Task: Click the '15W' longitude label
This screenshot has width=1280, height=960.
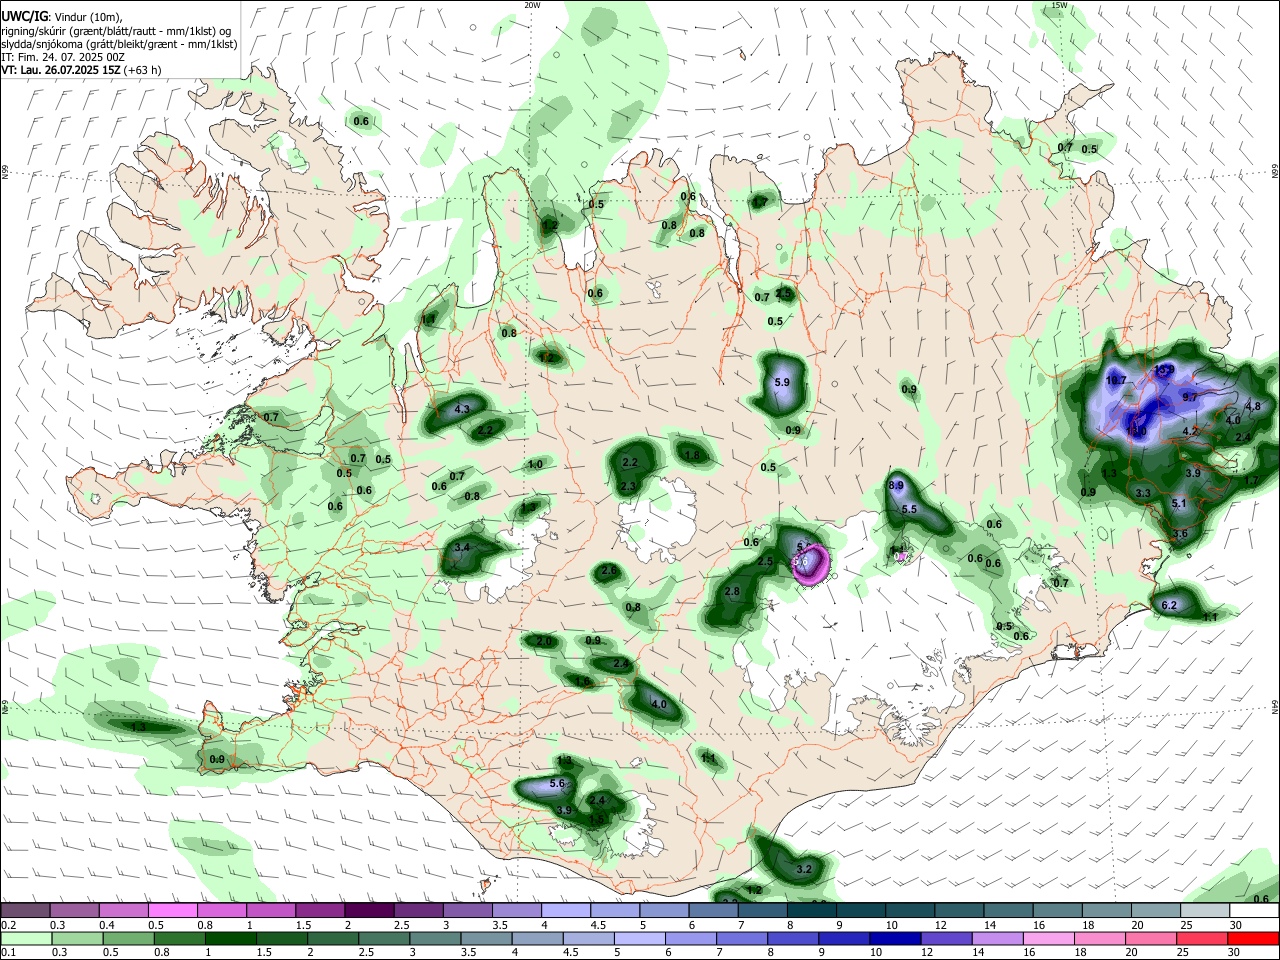Action: pos(1059,5)
